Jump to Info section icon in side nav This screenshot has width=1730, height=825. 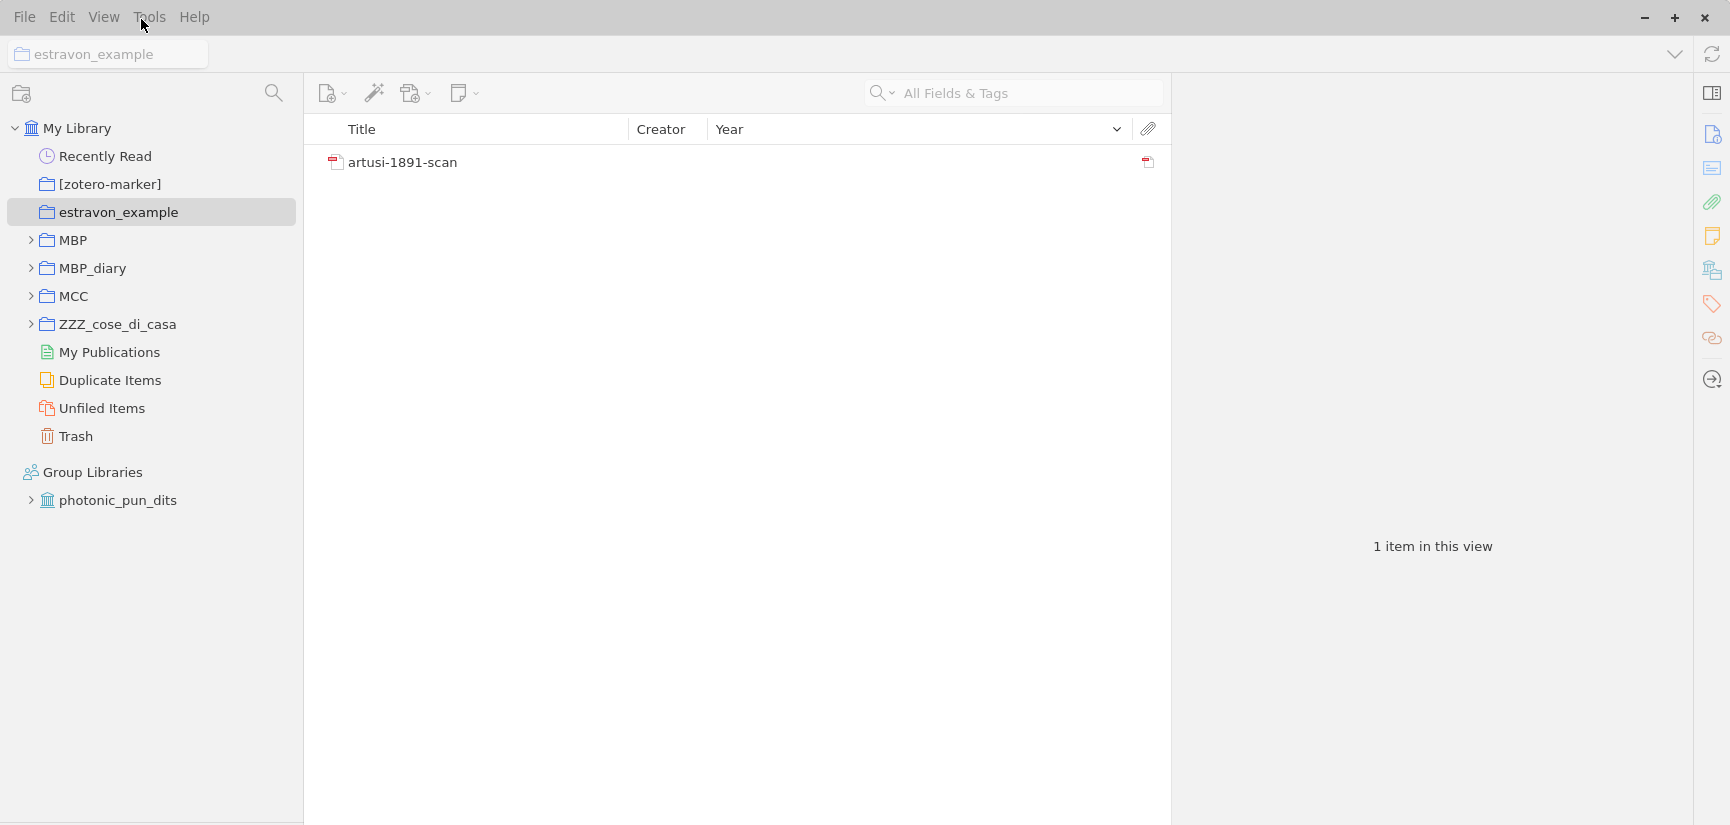1712,134
